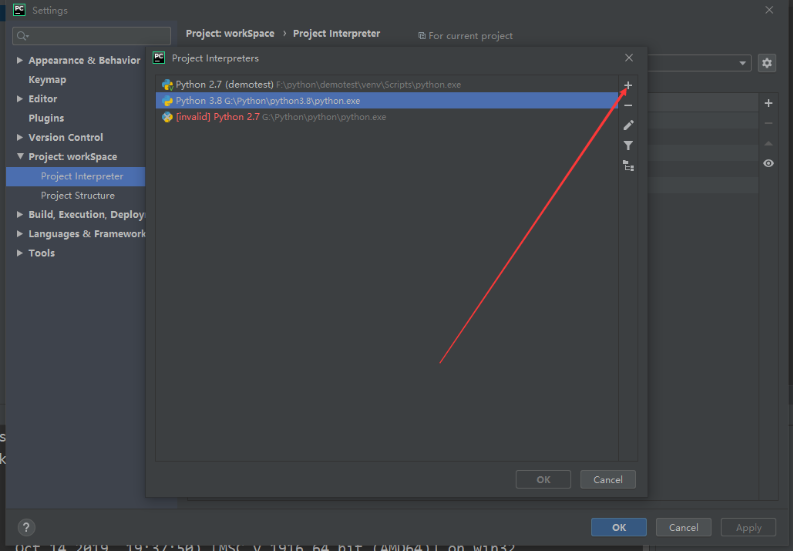Click PyCharm logo in Project Interpreters title
Image resolution: width=793 pixels, height=553 pixels.
point(159,58)
